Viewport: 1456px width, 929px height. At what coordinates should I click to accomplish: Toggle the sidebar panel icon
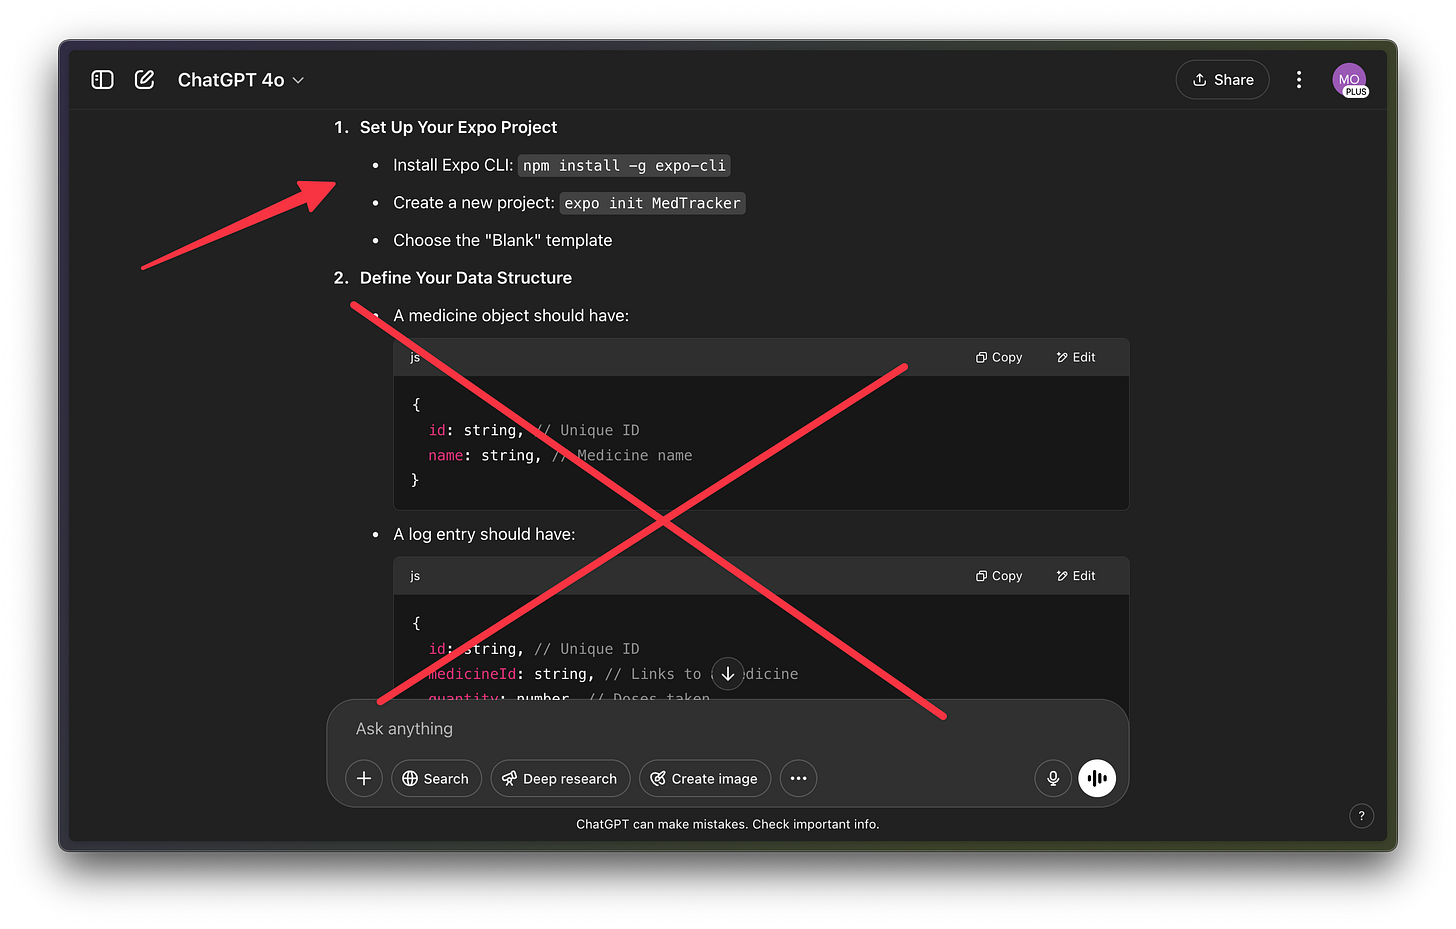102,80
